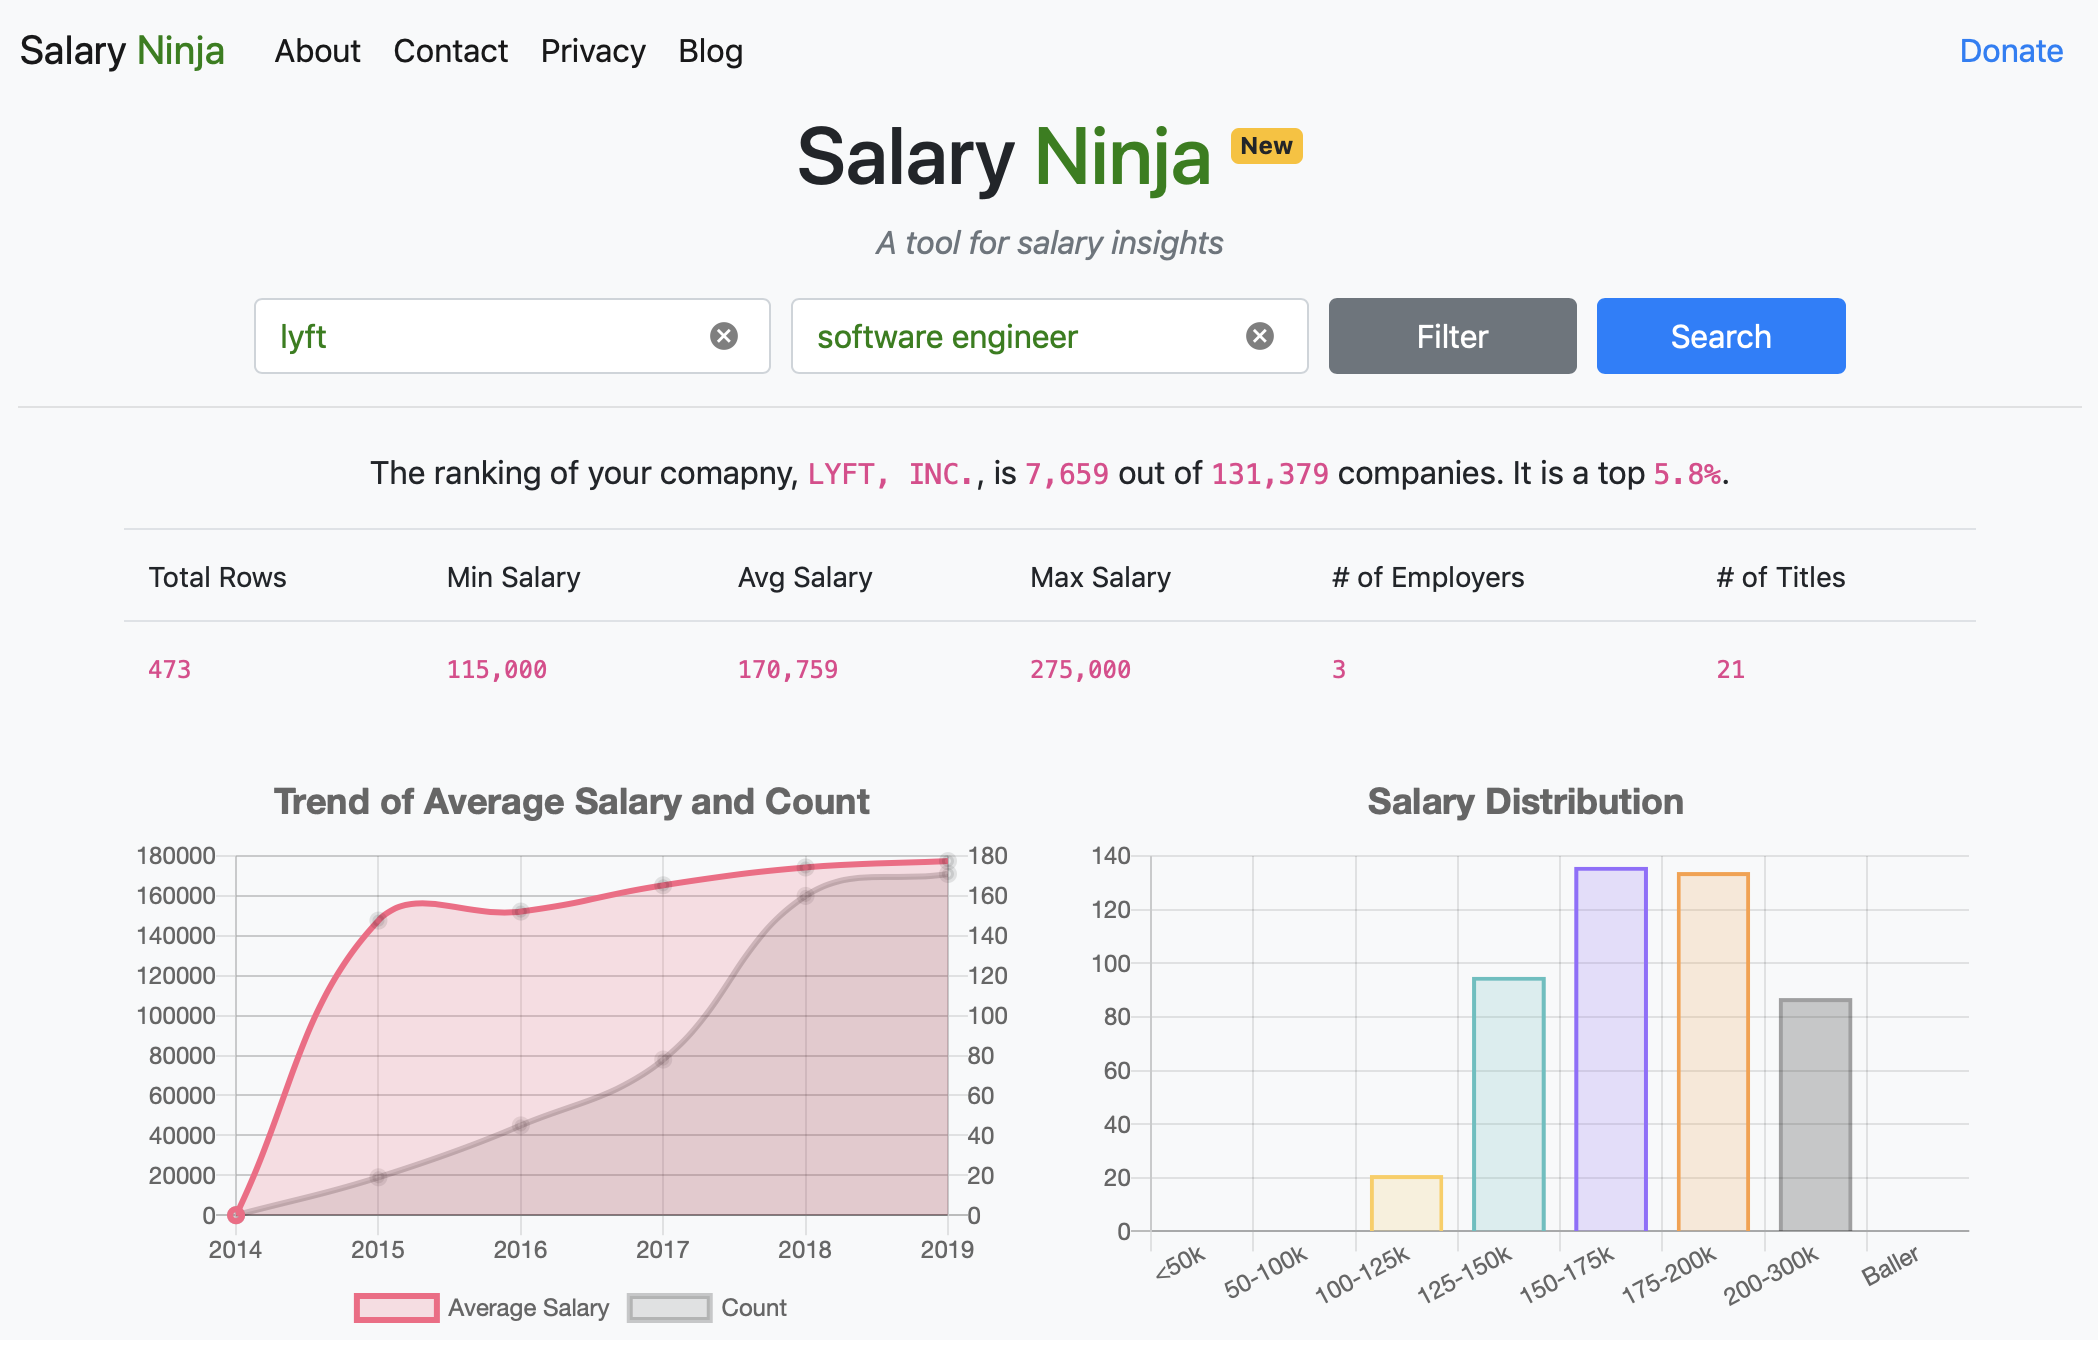Click the 200-300k gray distribution bar
The image size is (2098, 1362).
click(1815, 1115)
